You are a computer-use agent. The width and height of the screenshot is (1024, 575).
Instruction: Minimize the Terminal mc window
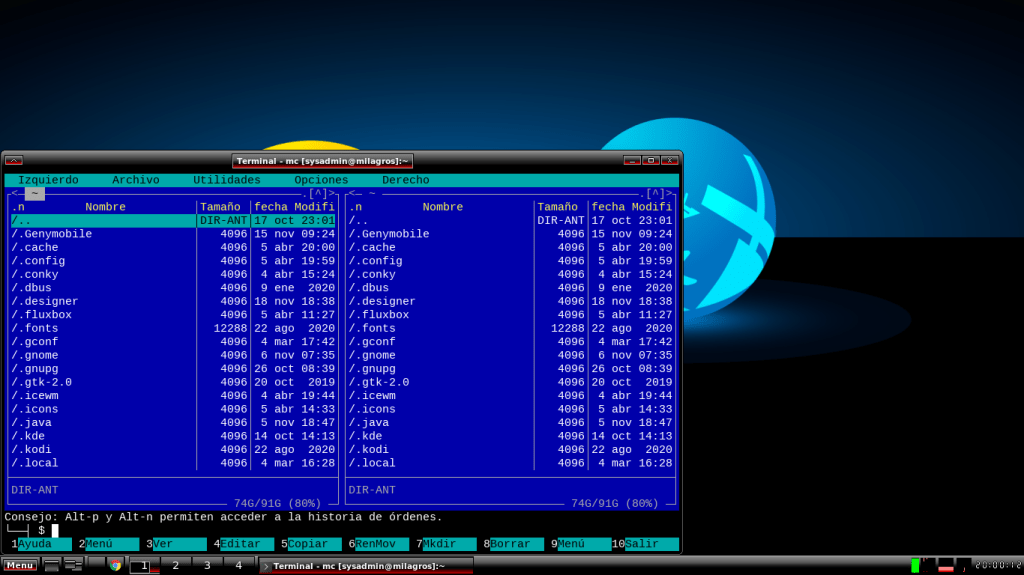pyautogui.click(x=632, y=160)
